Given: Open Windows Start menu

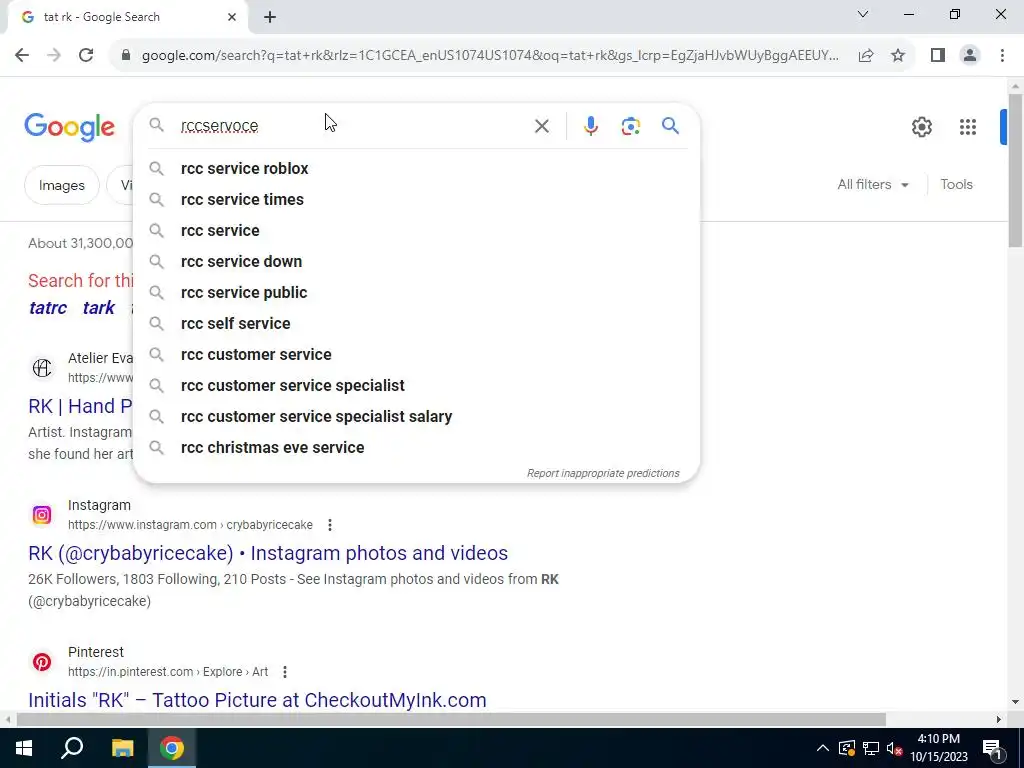Looking at the screenshot, I should (24, 748).
